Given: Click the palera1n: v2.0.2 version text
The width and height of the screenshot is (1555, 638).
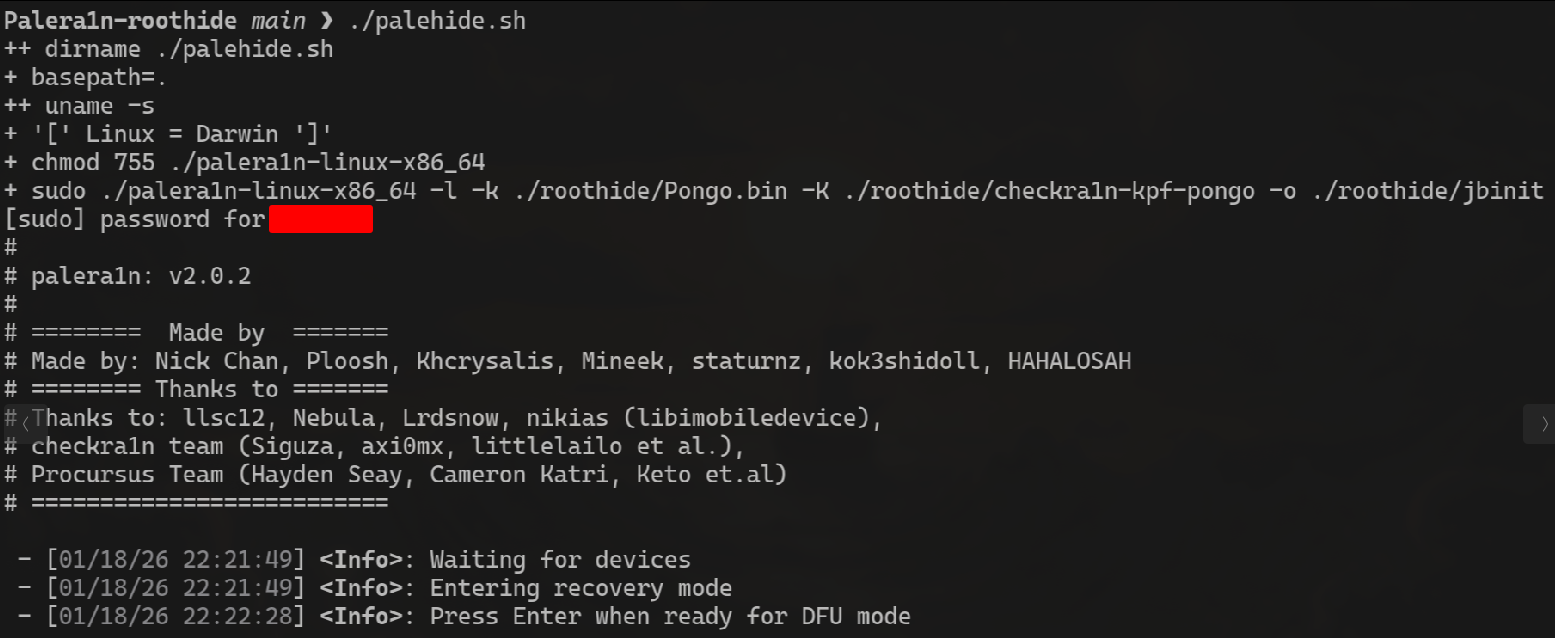Looking at the screenshot, I should (140, 275).
